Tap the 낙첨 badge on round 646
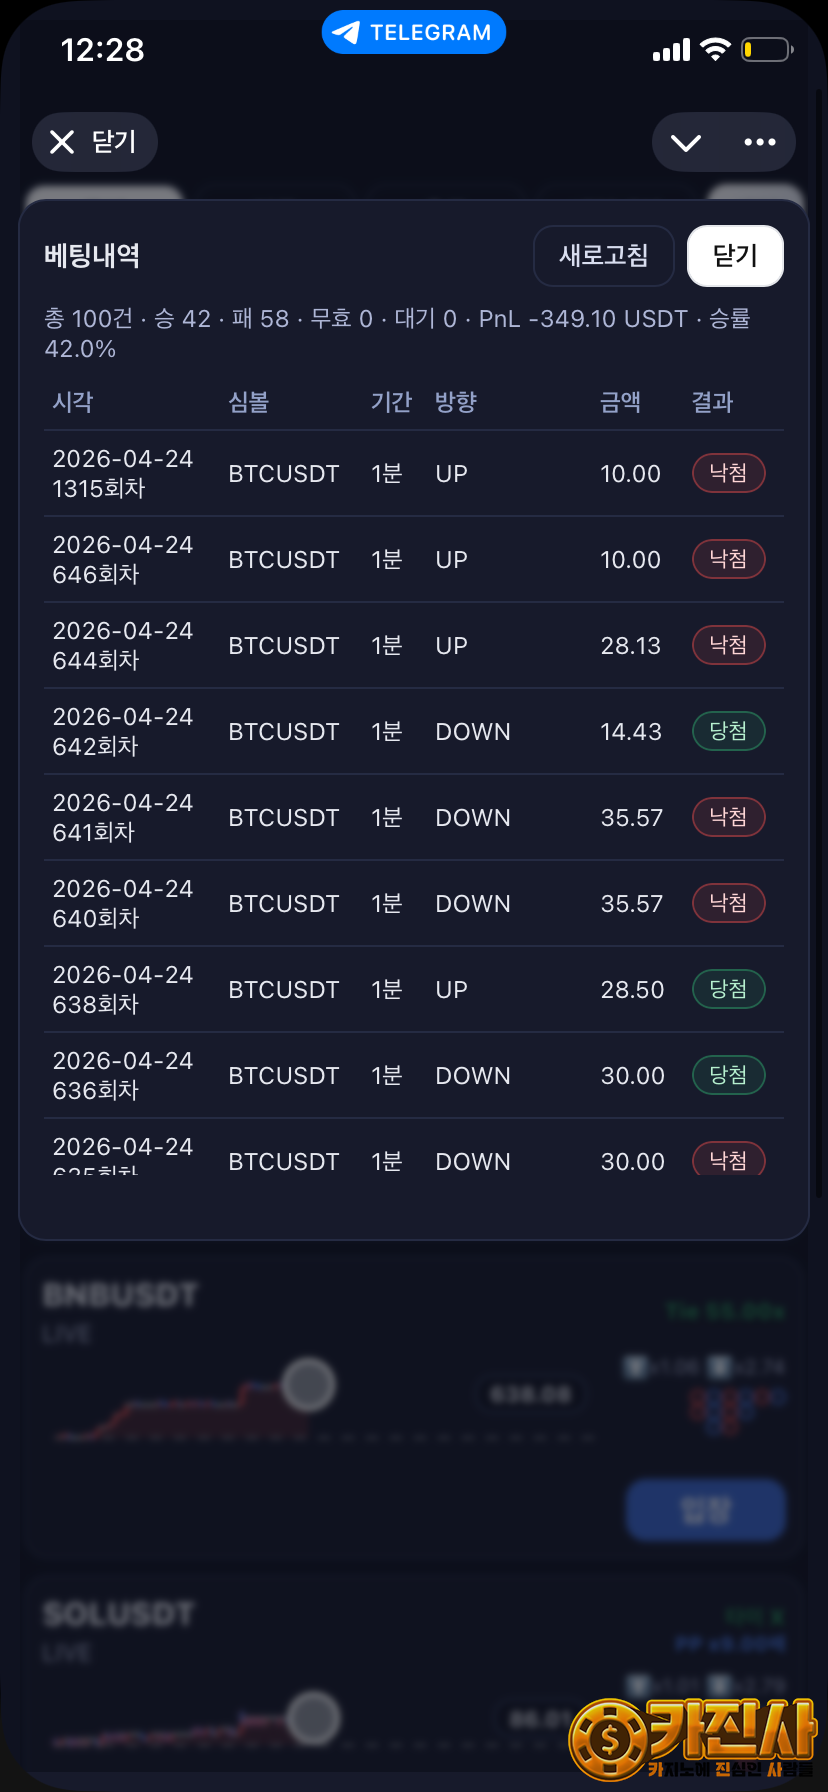The width and height of the screenshot is (828, 1792). tap(728, 559)
